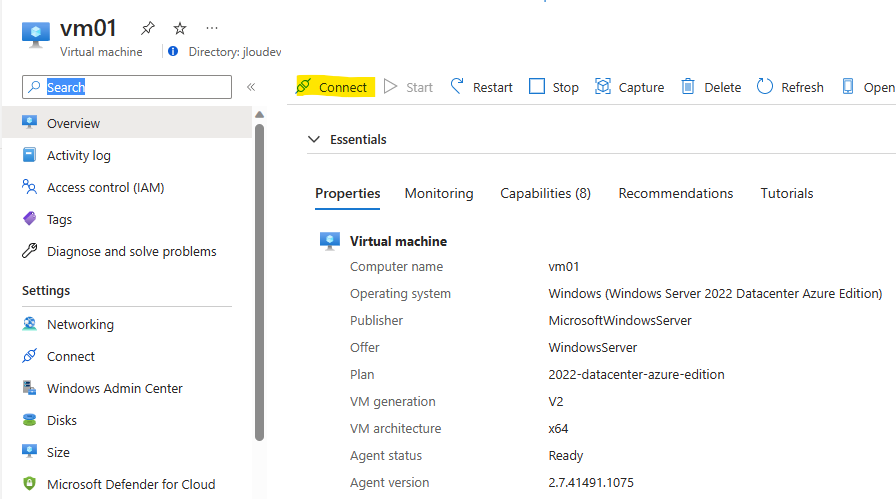Collapse the Essentials section chevron
The width and height of the screenshot is (896, 499).
[314, 139]
